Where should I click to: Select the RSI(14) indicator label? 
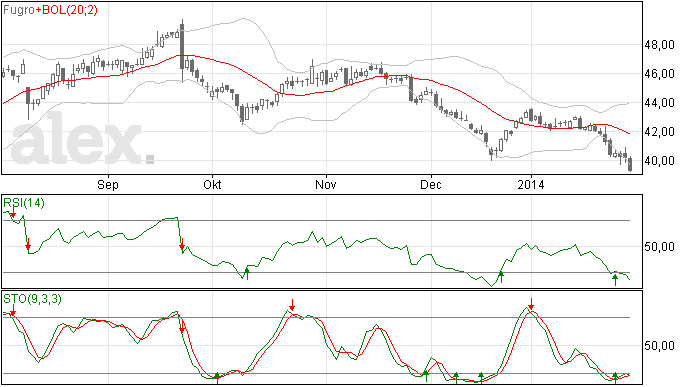[24, 203]
